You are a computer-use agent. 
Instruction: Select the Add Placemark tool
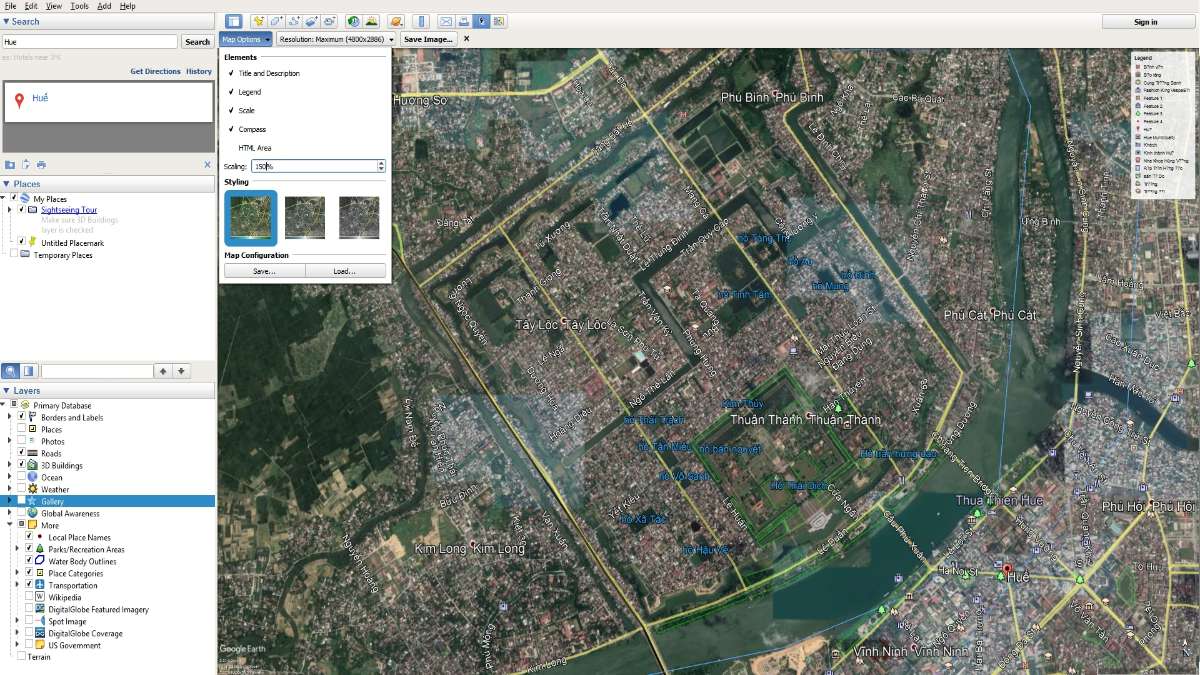(258, 20)
